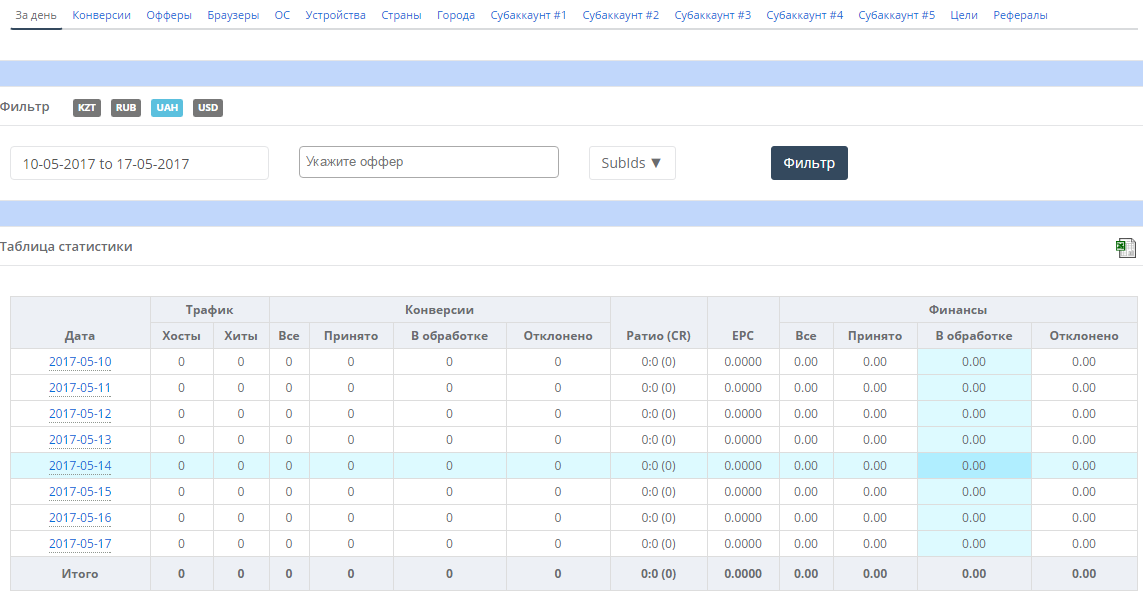Click the Итого row label
Viewport: 1143px width, 592px height.
click(x=80, y=574)
